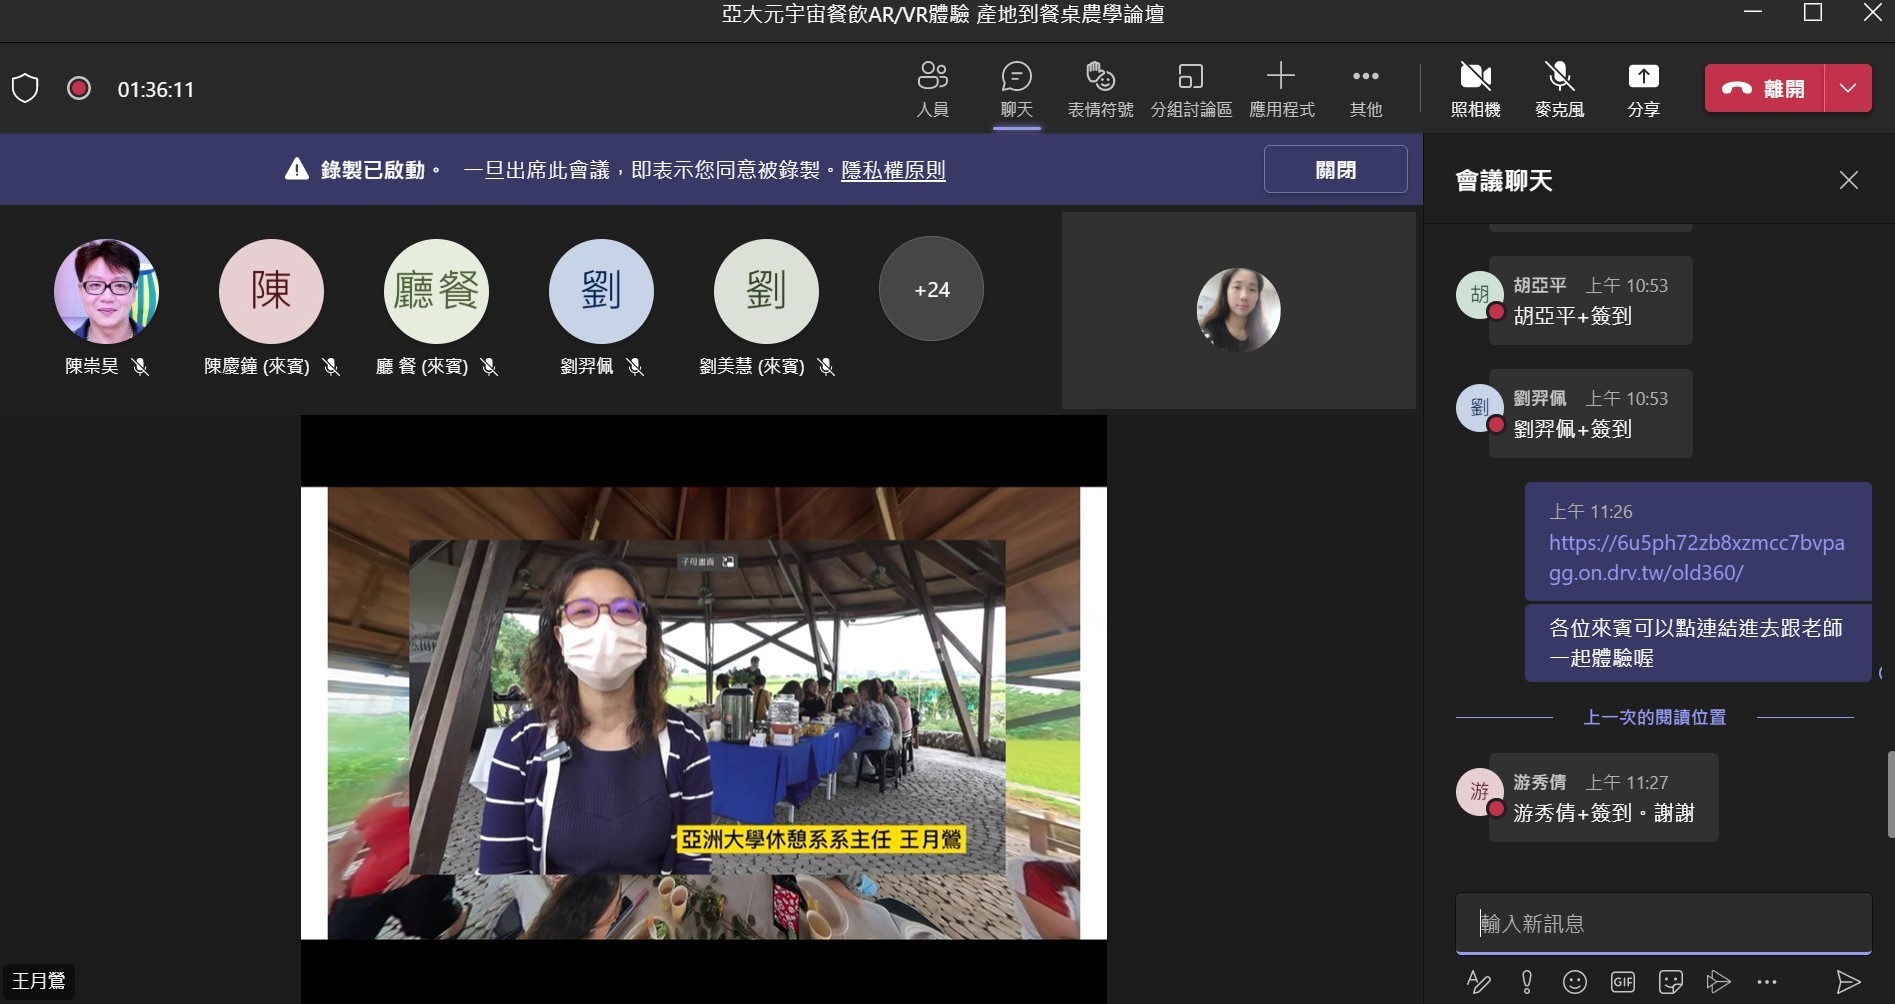Open 分組討論區 breakout rooms
Screen dimensions: 1895x1004
tap(1191, 89)
